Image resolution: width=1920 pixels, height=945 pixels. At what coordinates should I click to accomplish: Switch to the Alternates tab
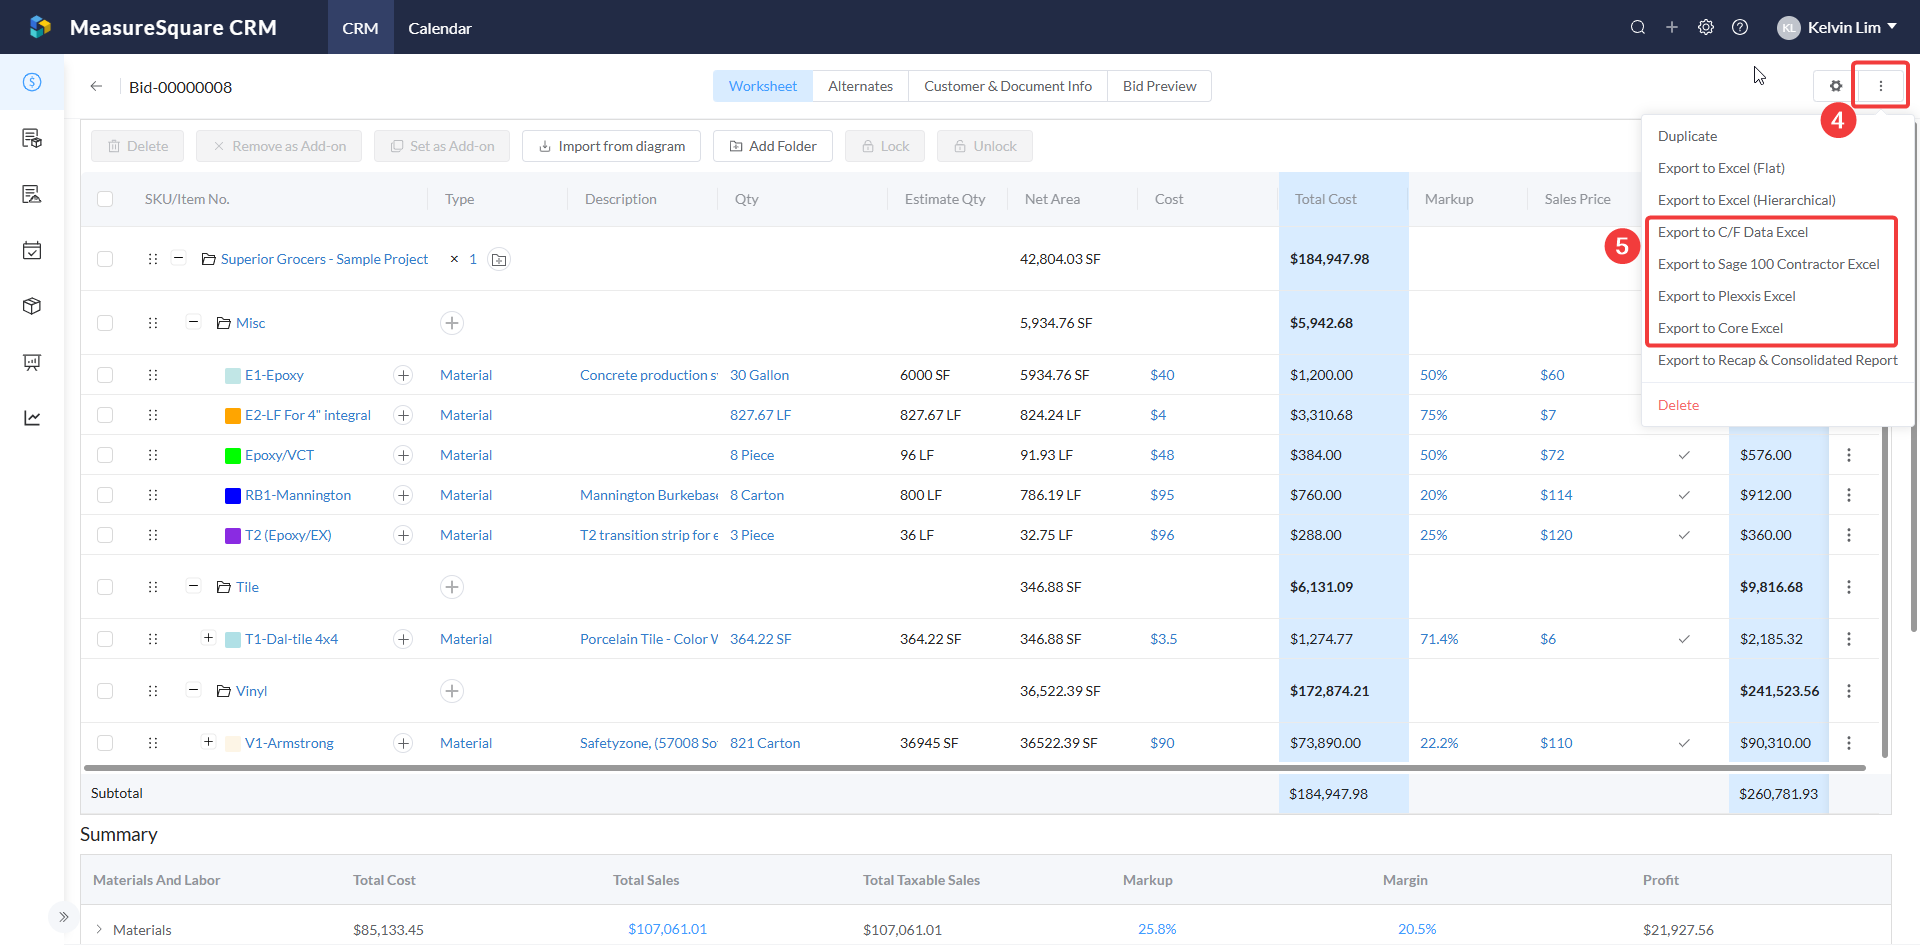tap(860, 86)
